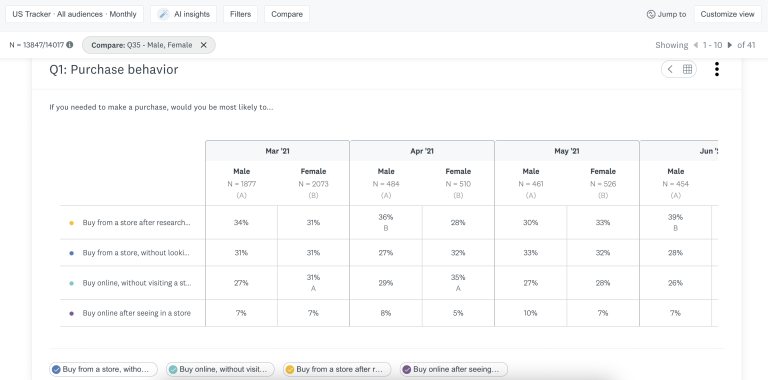Click the blue dot for 'Buy from a store, without looki..'

pos(72,253)
